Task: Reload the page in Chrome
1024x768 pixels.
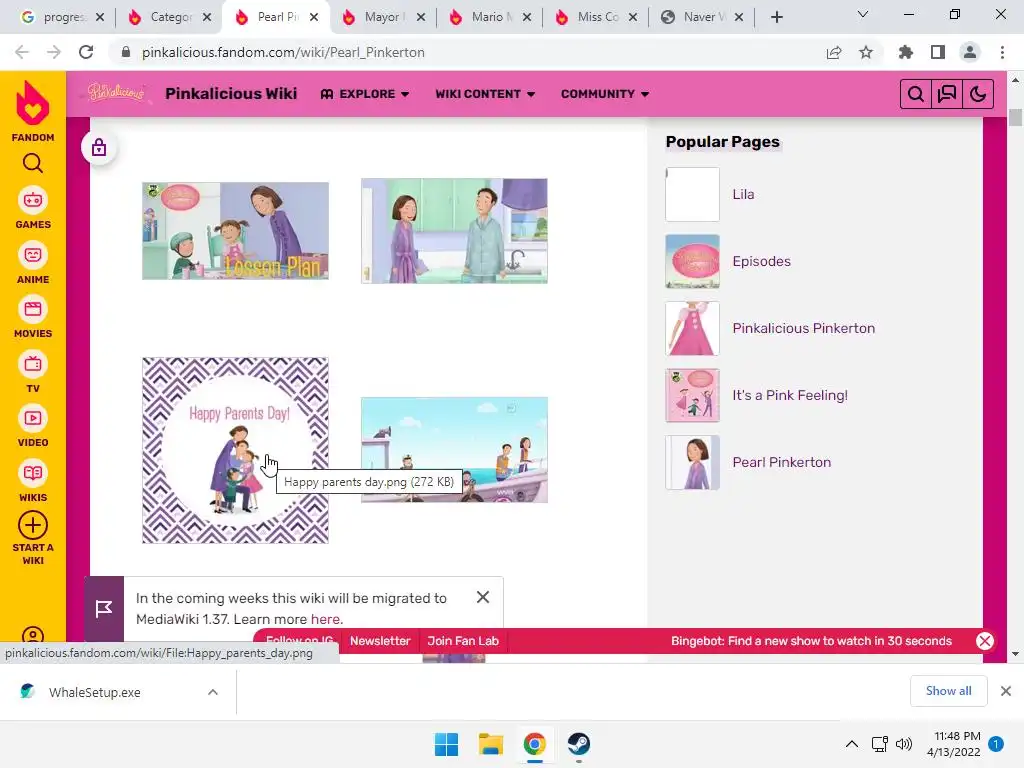Action: pos(86,52)
